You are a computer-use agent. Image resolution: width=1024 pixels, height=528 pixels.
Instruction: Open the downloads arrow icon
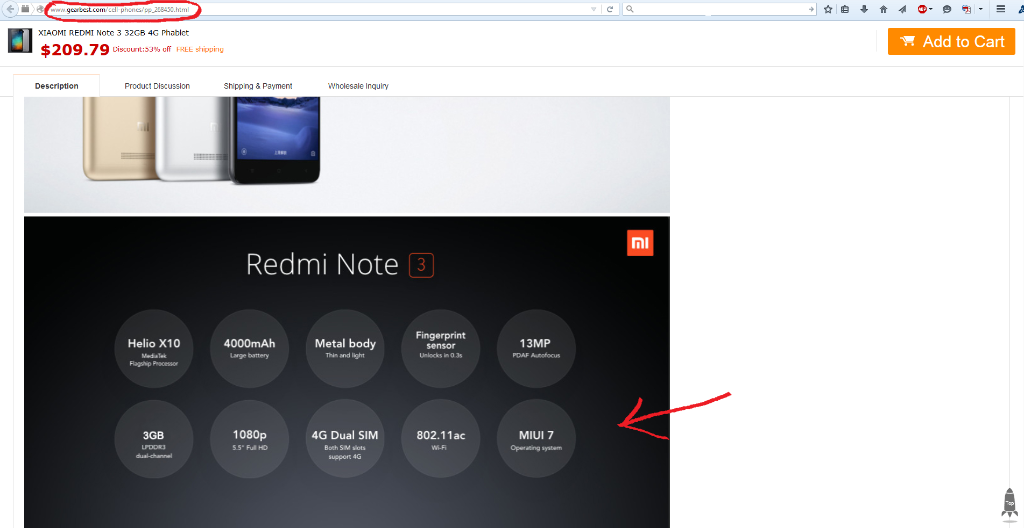point(864,9)
